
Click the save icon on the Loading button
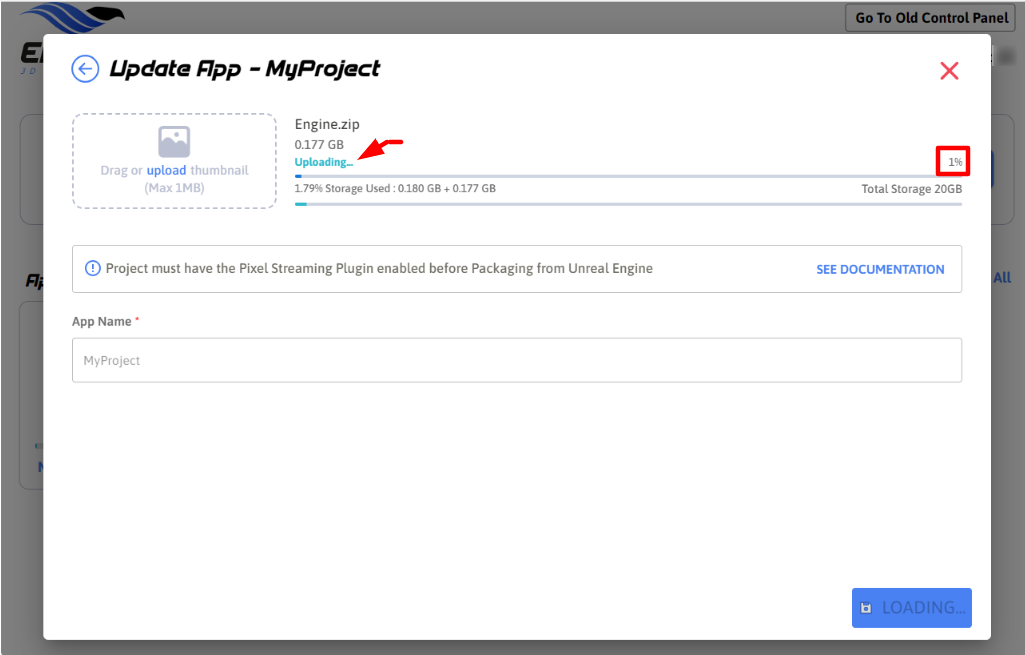pos(866,608)
